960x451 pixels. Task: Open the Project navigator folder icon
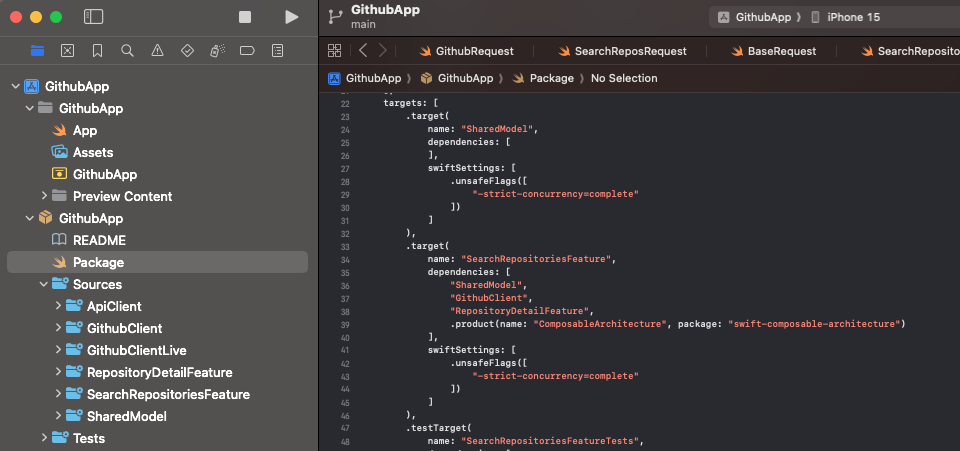click(37, 51)
